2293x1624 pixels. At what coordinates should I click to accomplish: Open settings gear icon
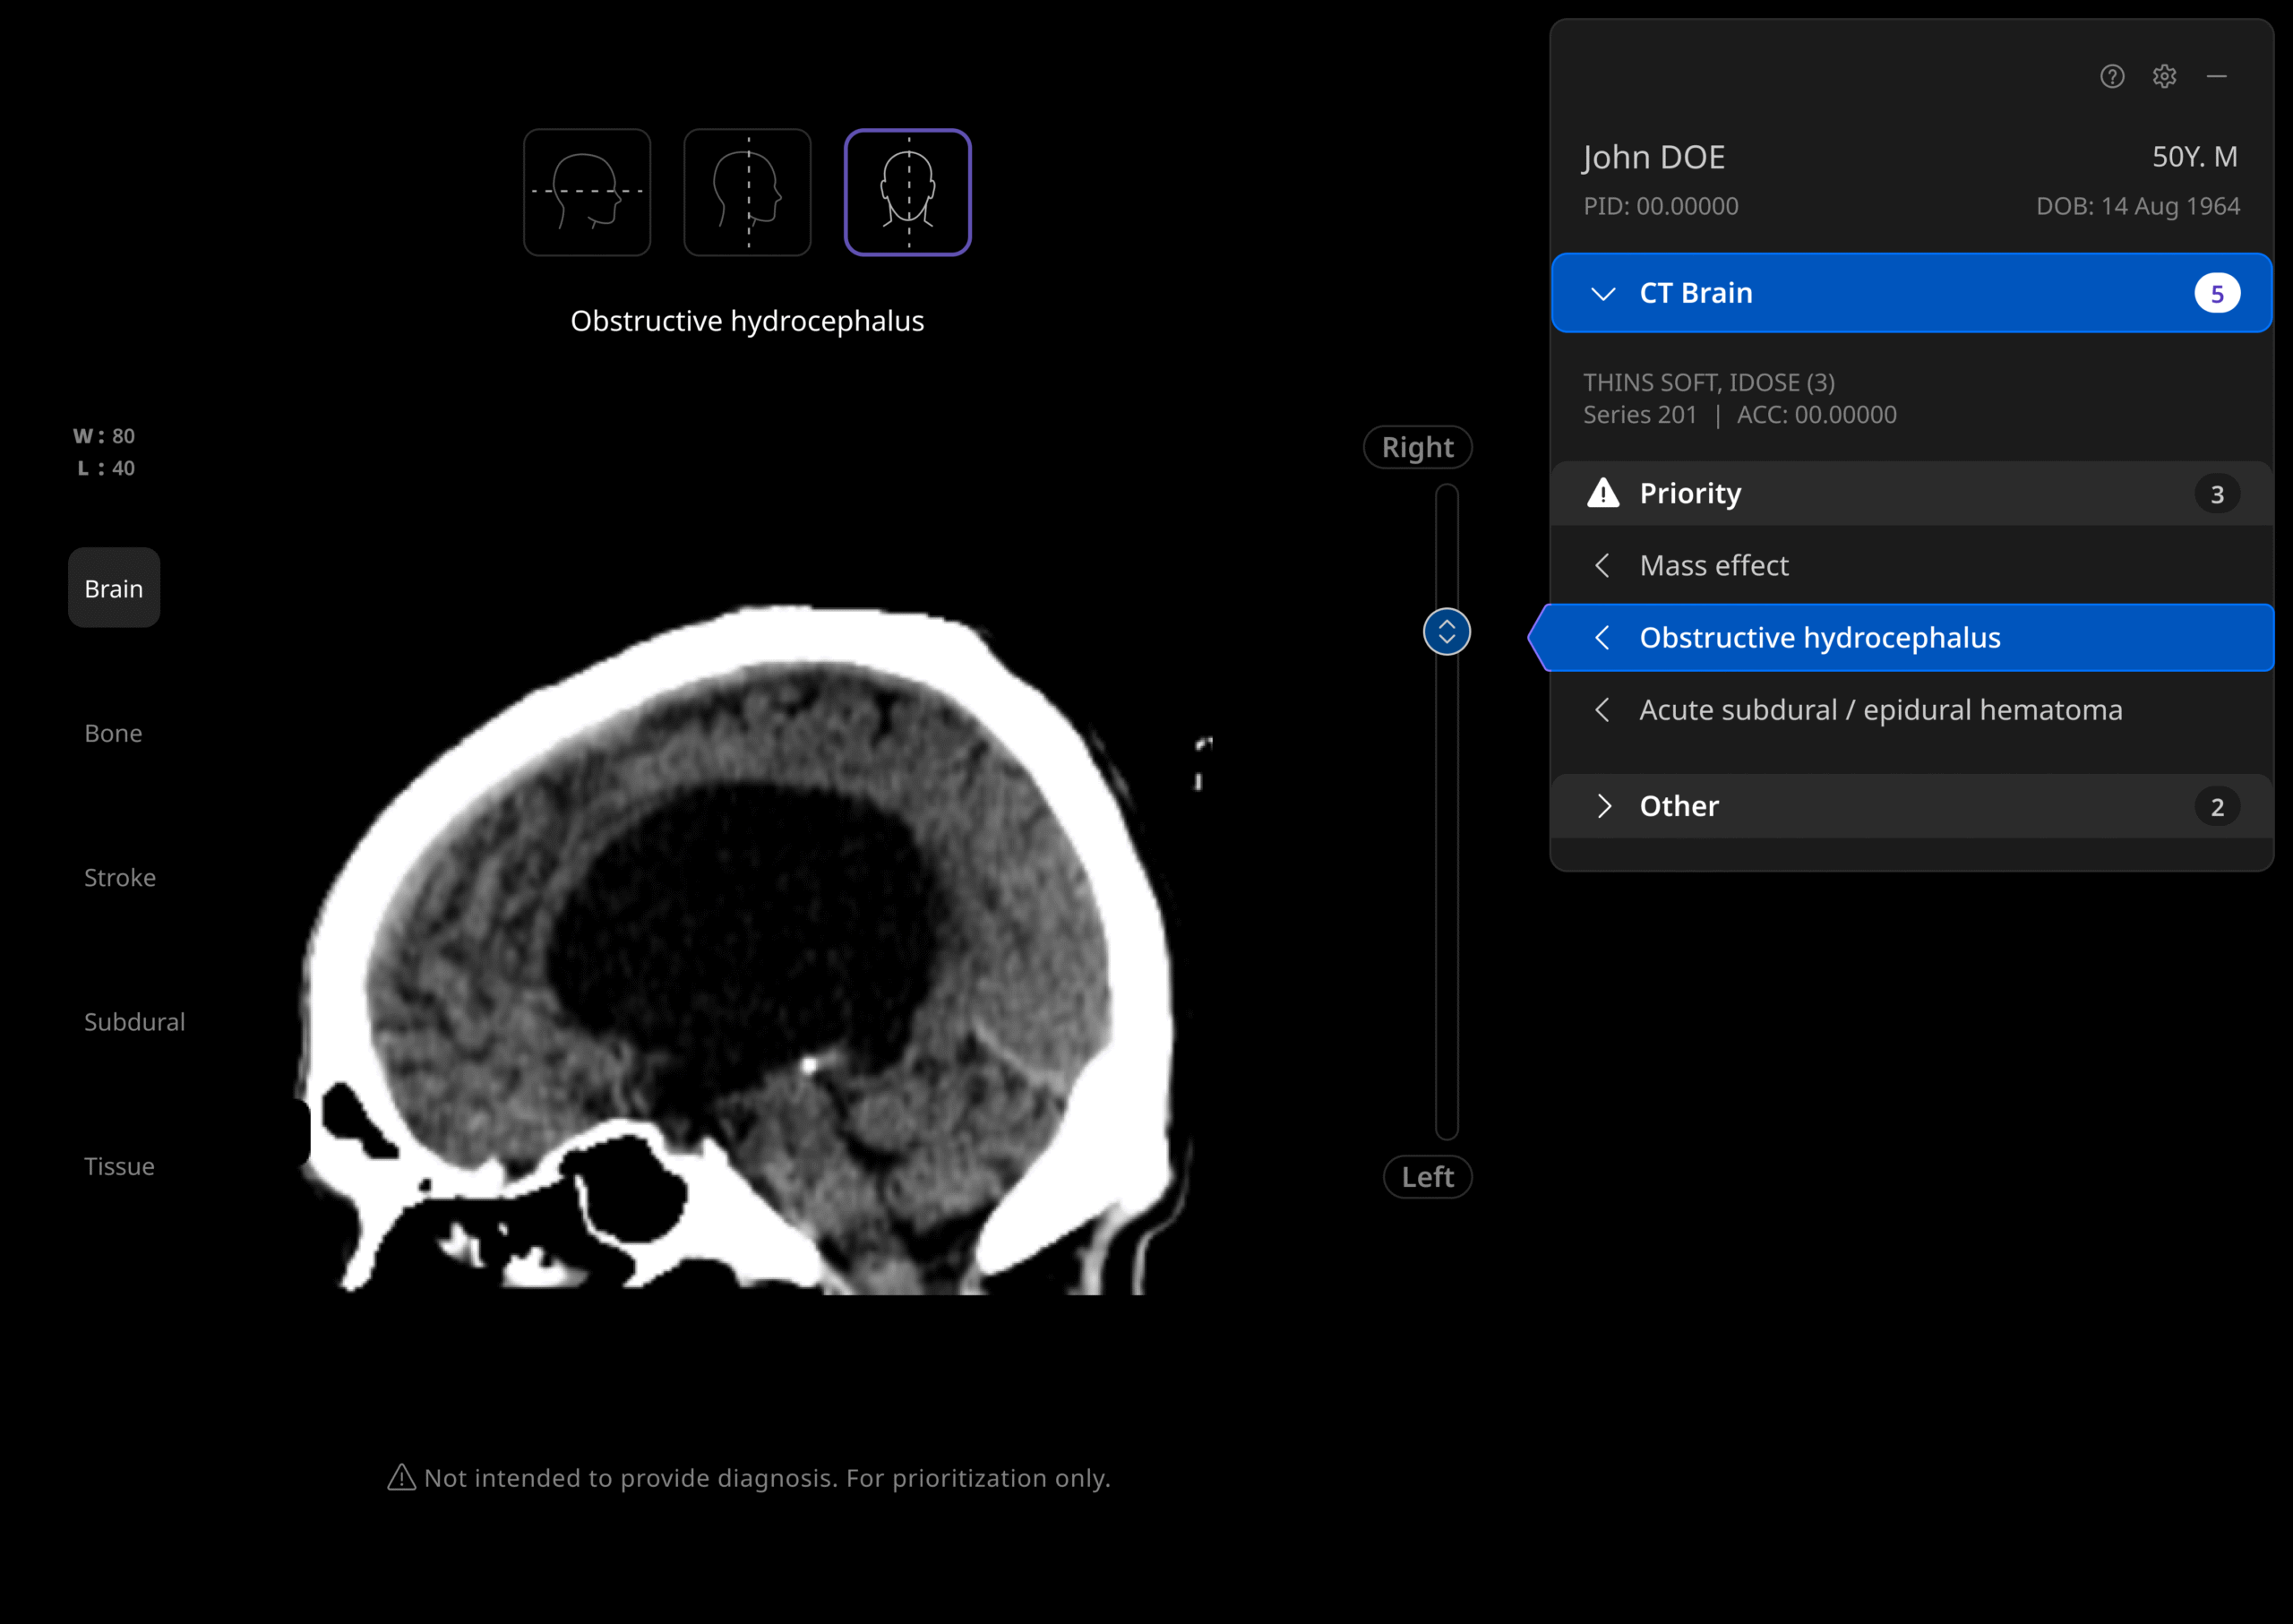pyautogui.click(x=2164, y=77)
